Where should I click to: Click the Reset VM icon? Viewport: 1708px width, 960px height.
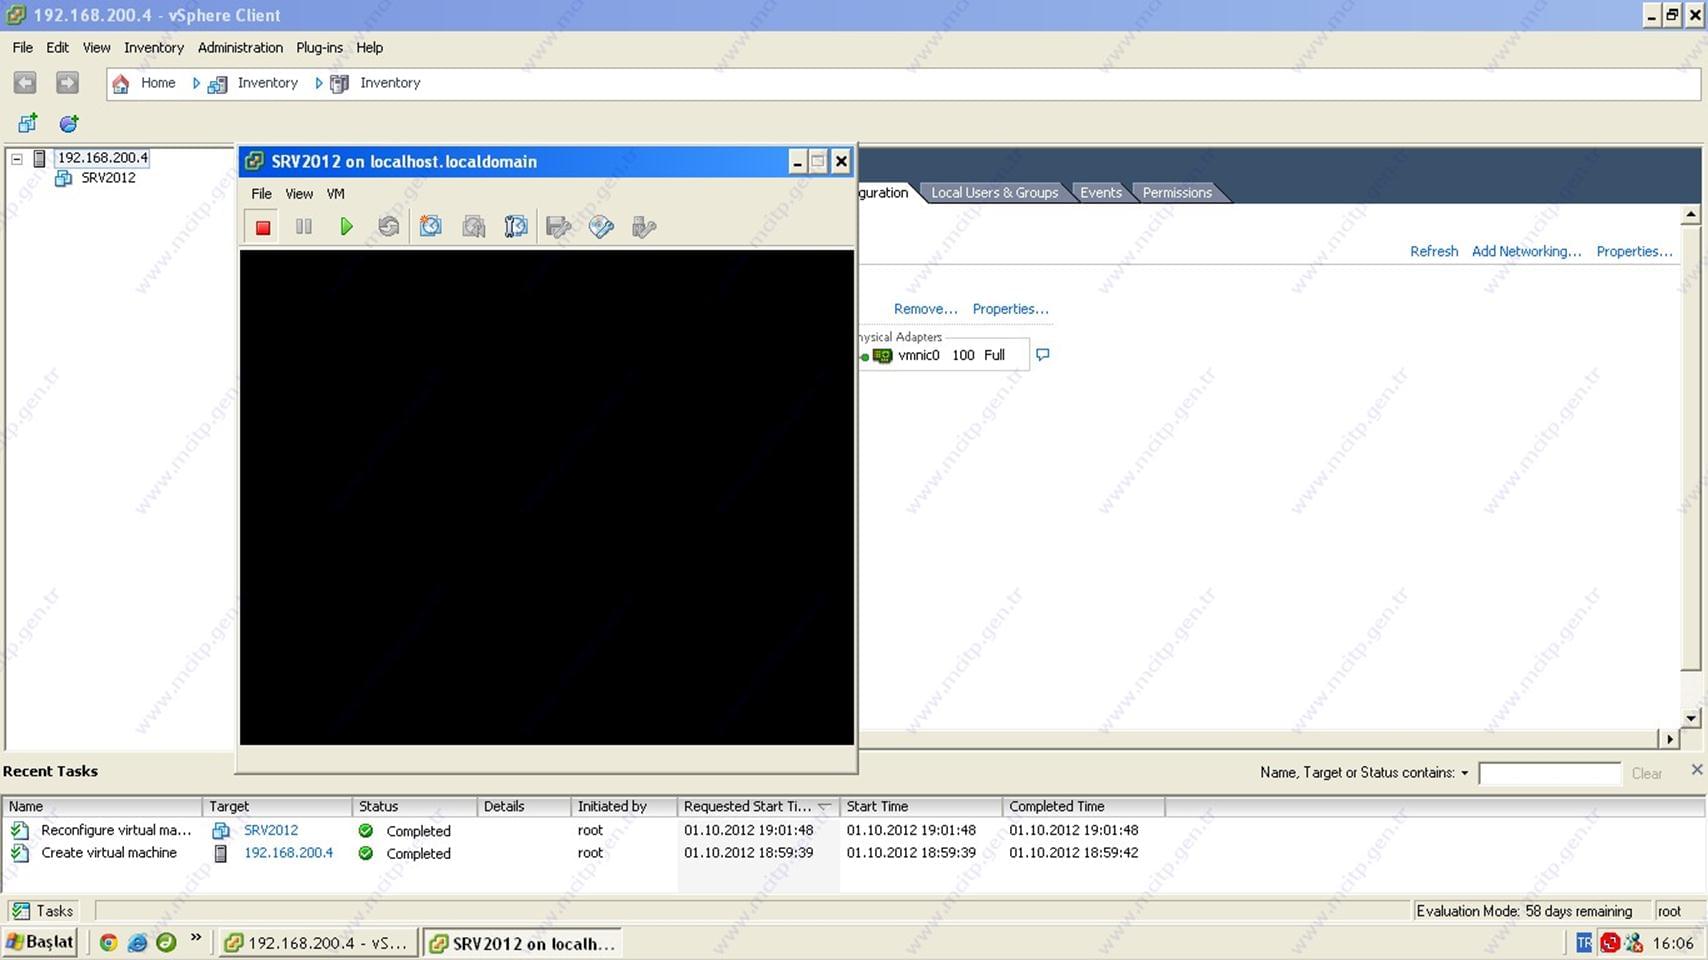(389, 227)
